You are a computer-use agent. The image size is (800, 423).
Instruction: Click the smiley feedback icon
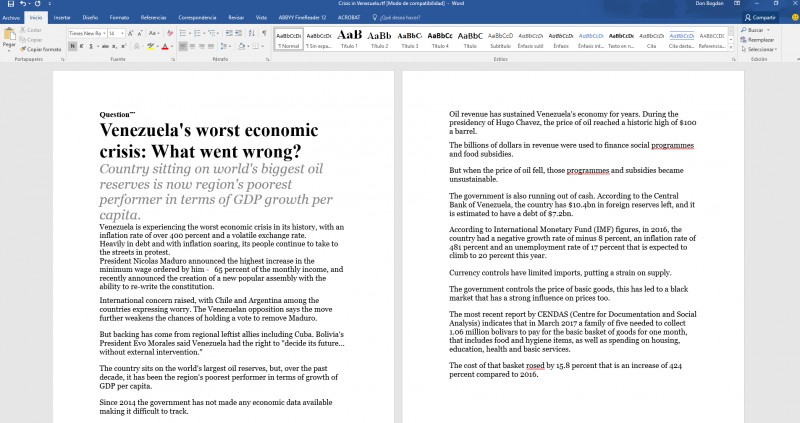click(795, 17)
